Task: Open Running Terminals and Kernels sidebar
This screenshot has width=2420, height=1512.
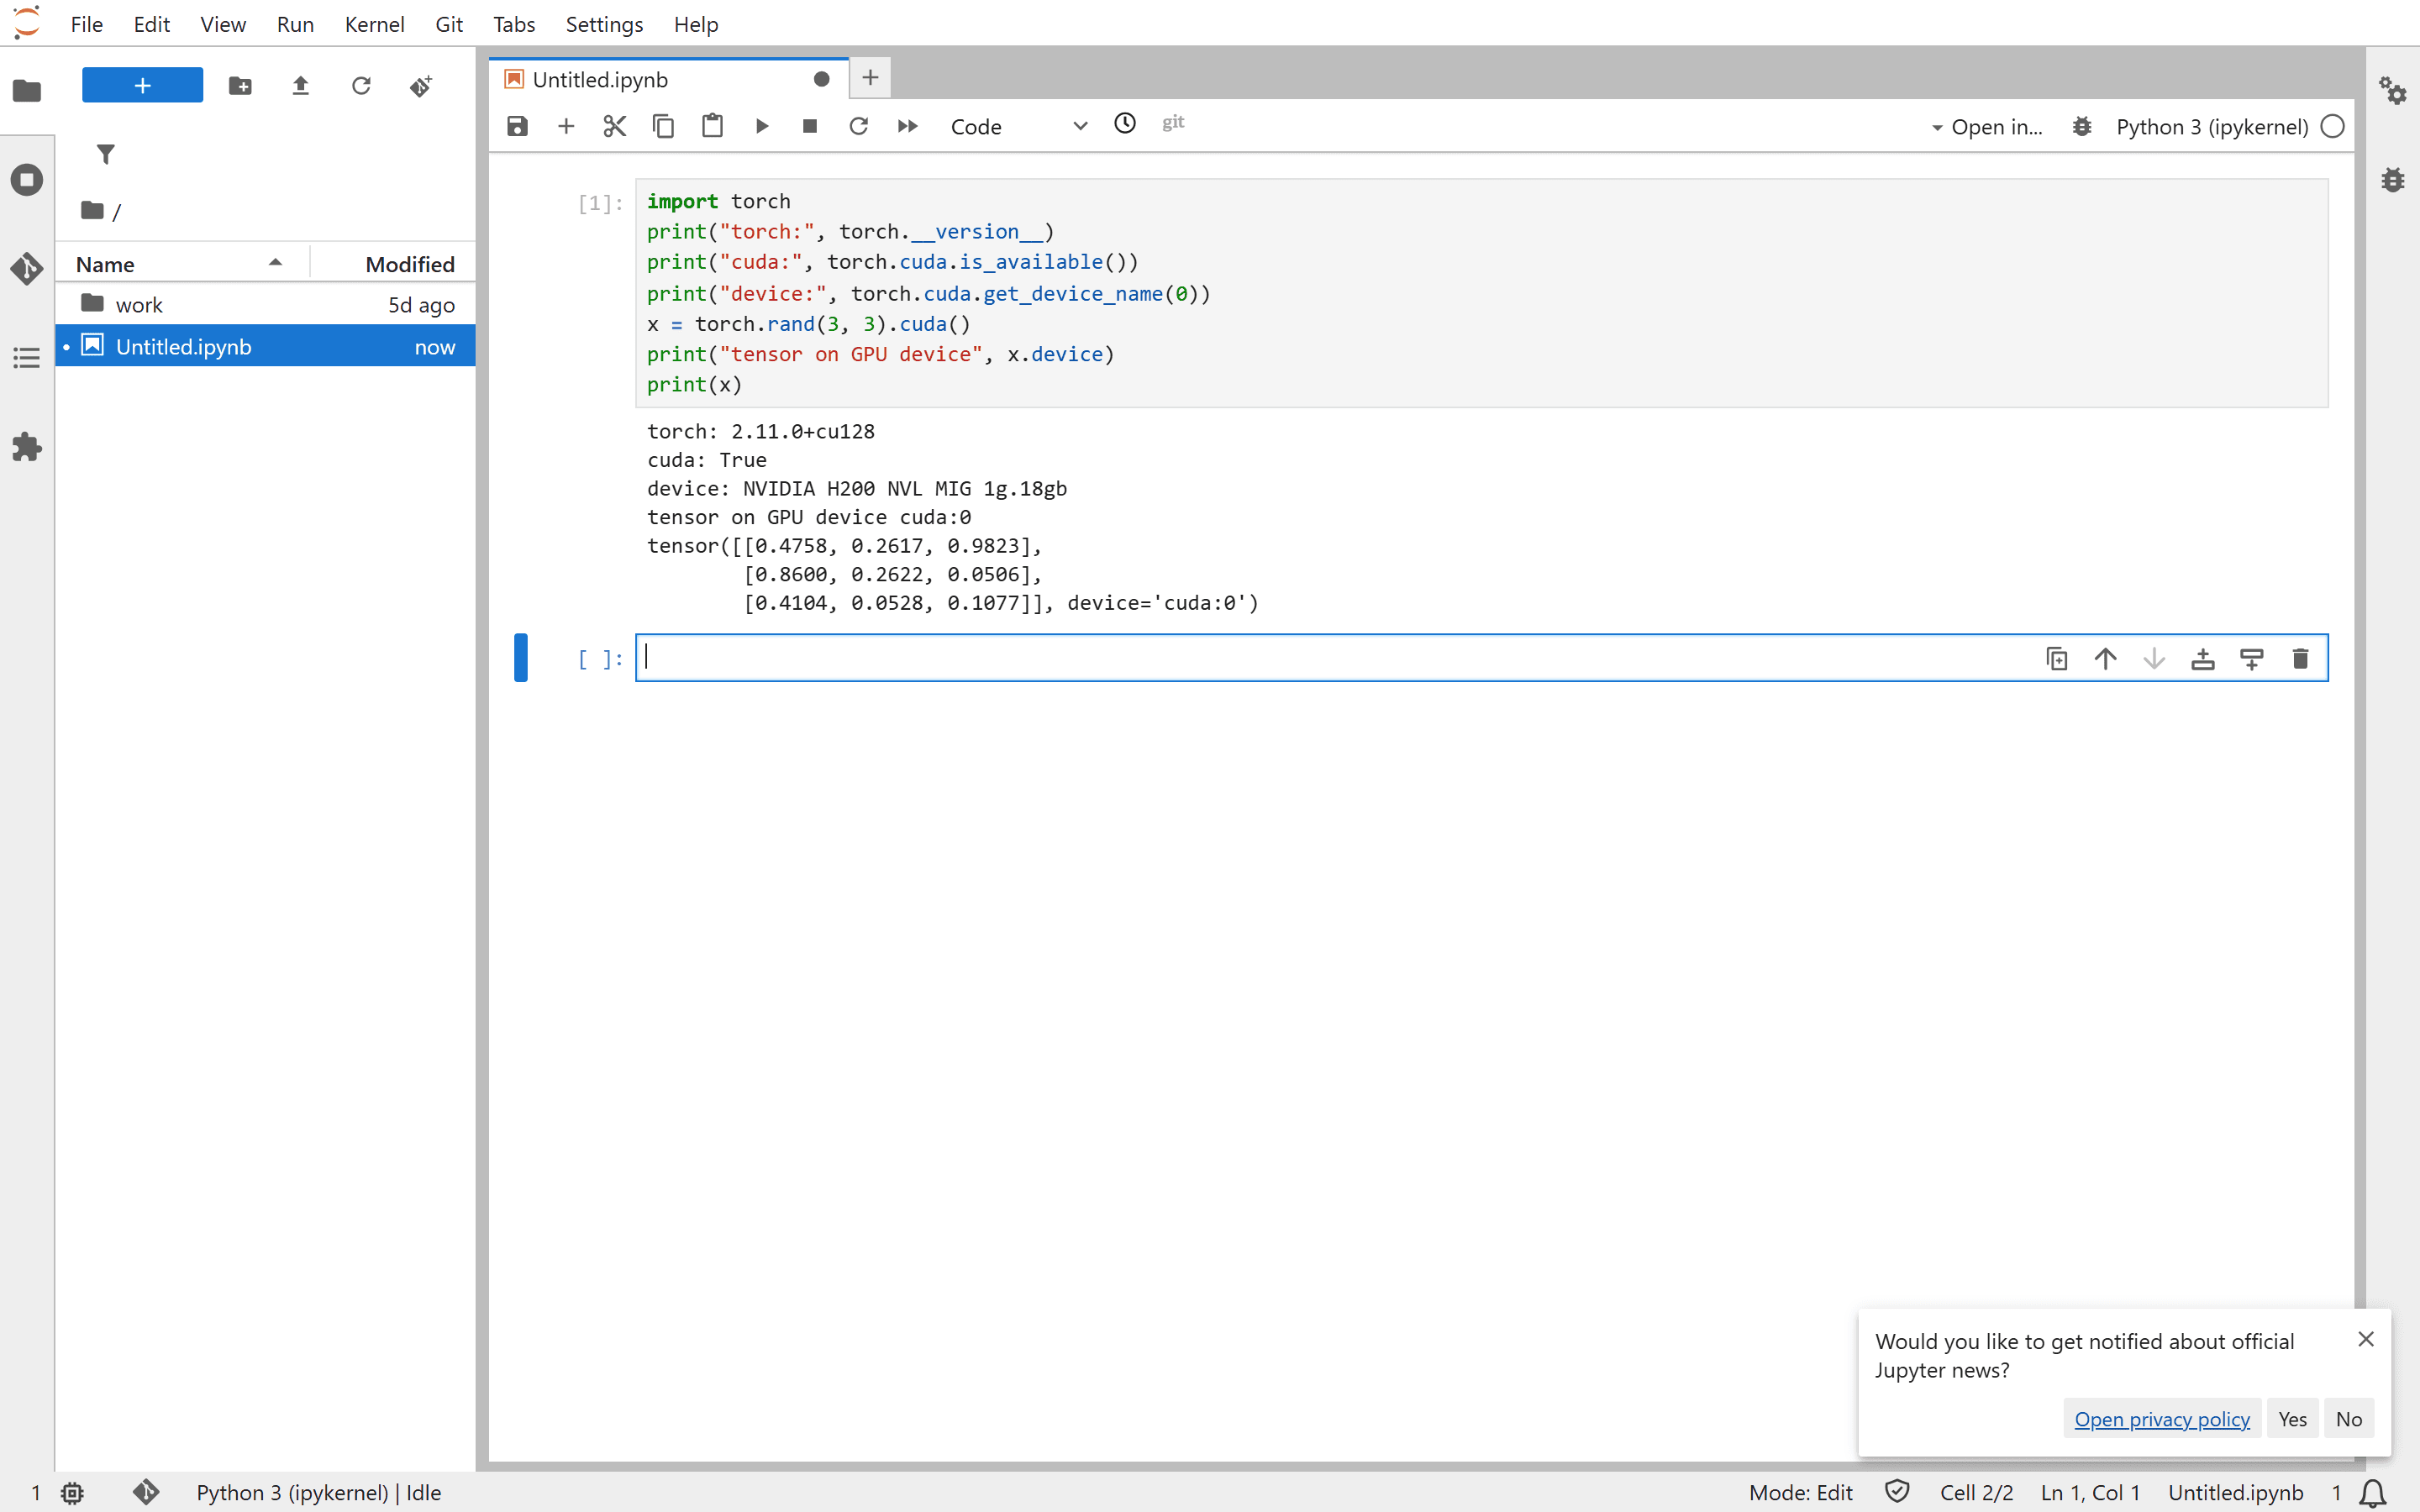Action: point(27,180)
